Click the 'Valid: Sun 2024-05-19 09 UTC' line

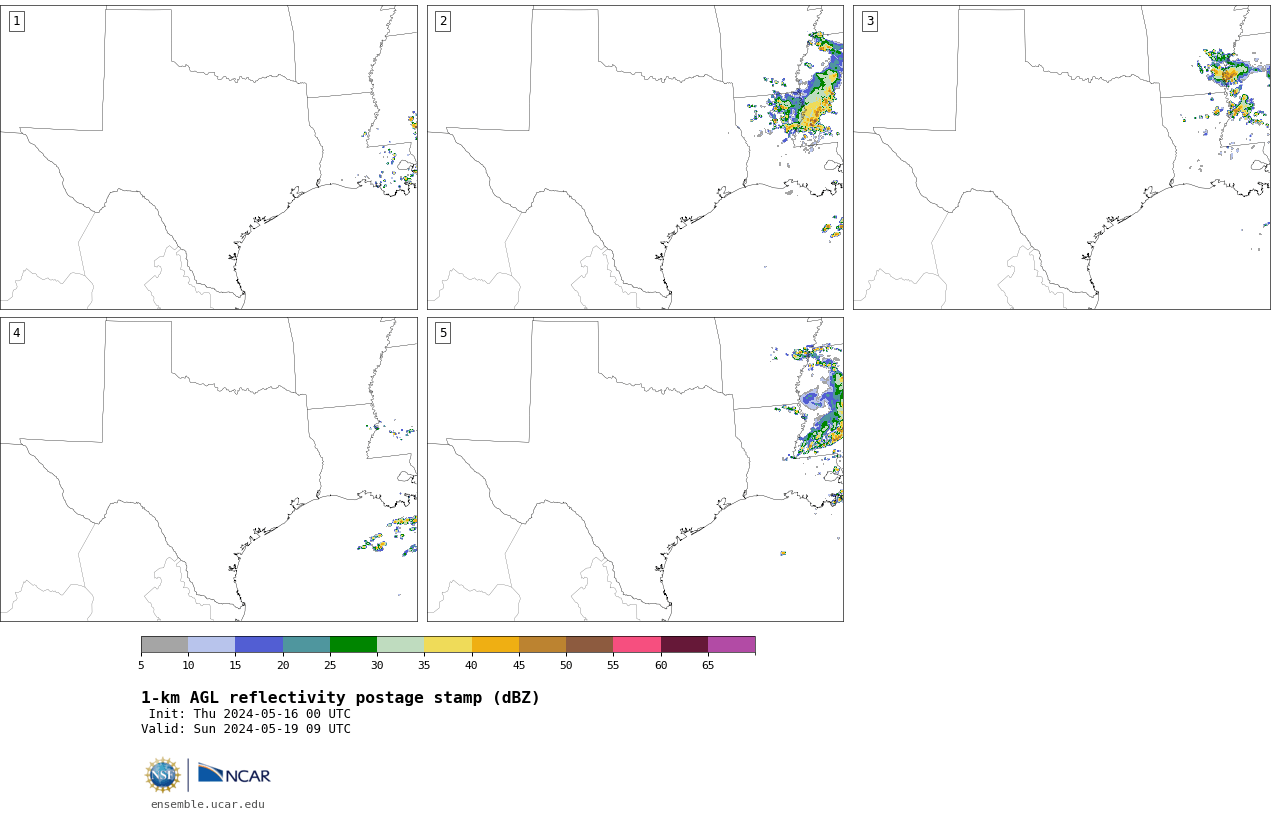click(246, 729)
